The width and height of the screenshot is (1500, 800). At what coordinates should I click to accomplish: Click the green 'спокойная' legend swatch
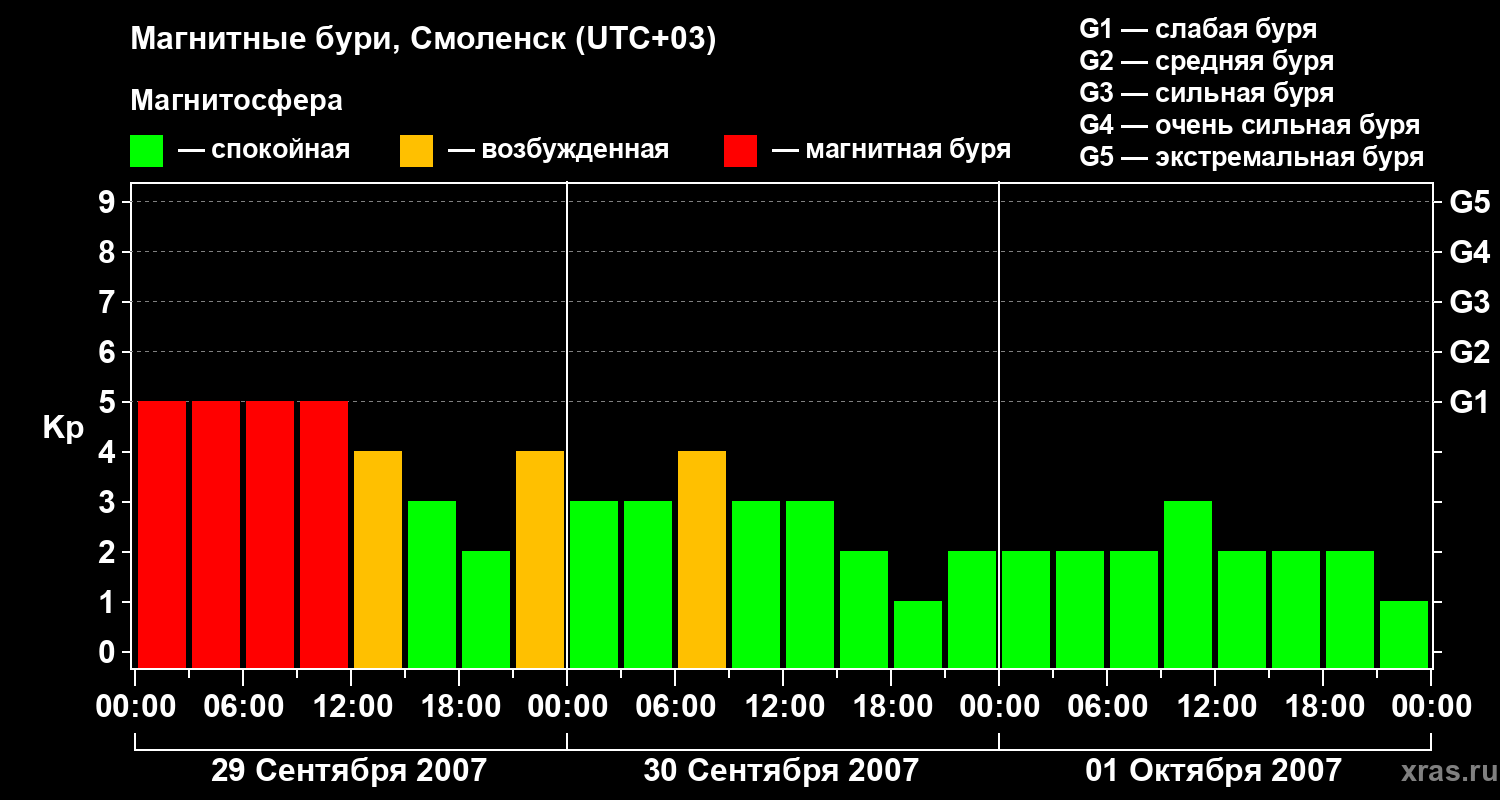click(x=147, y=151)
